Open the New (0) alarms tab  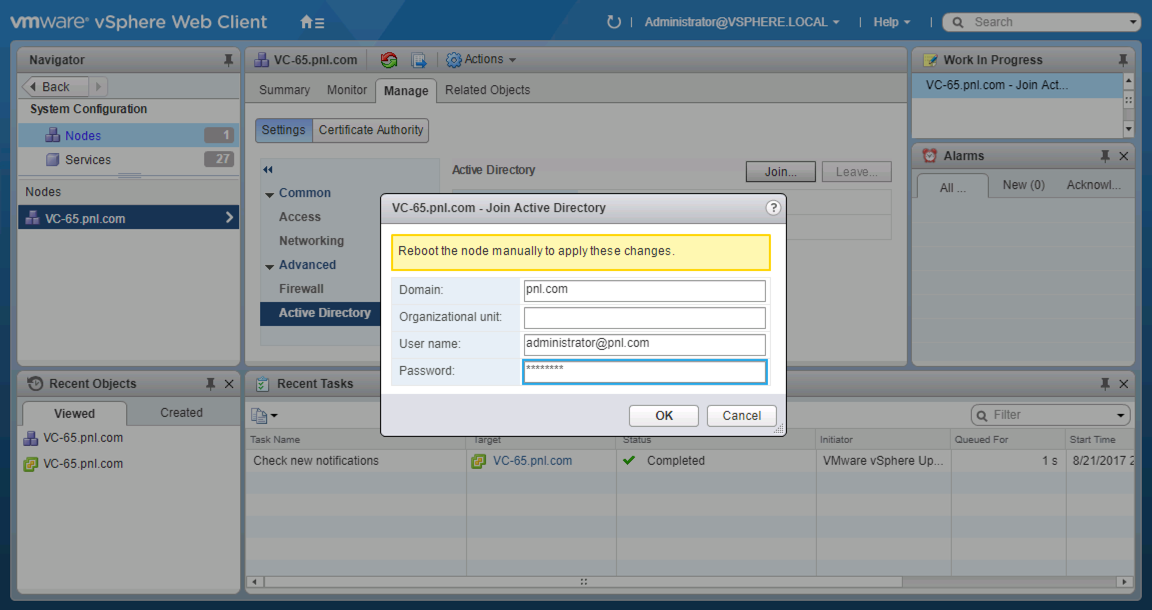tap(1023, 185)
